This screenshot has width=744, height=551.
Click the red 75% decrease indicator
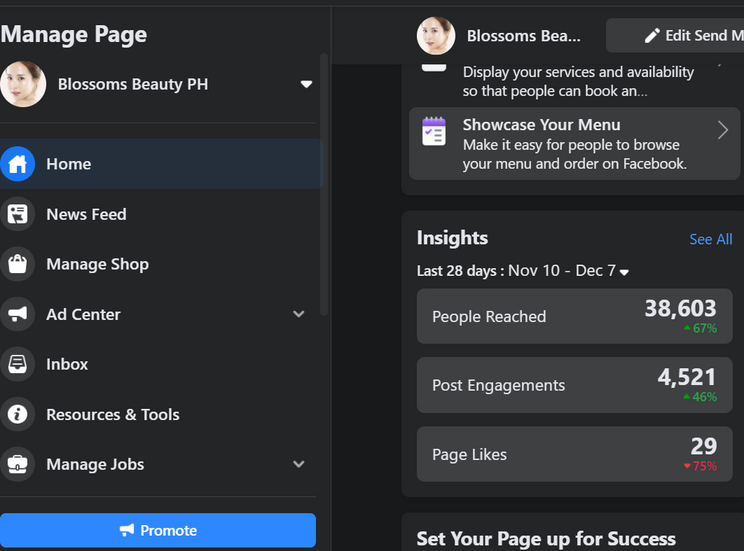click(700, 466)
